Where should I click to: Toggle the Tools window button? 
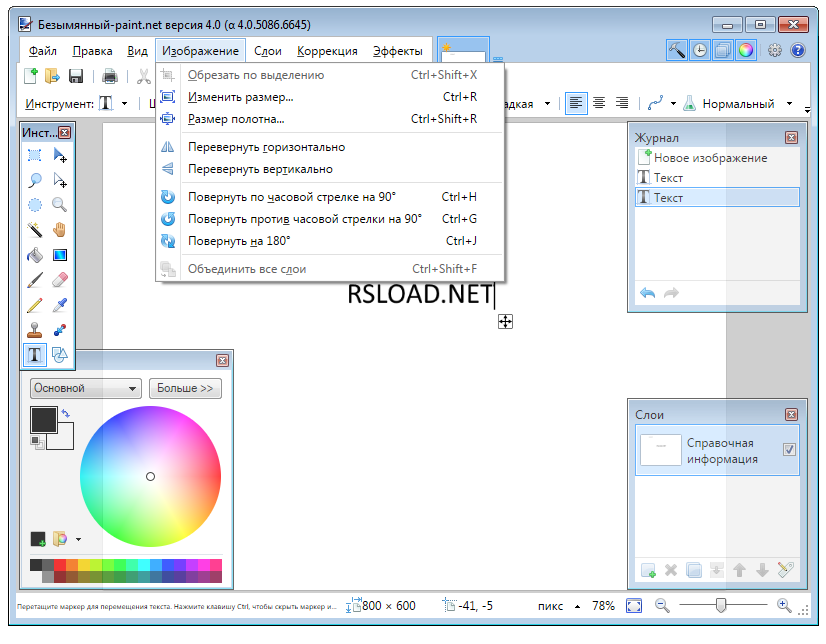tap(677, 51)
